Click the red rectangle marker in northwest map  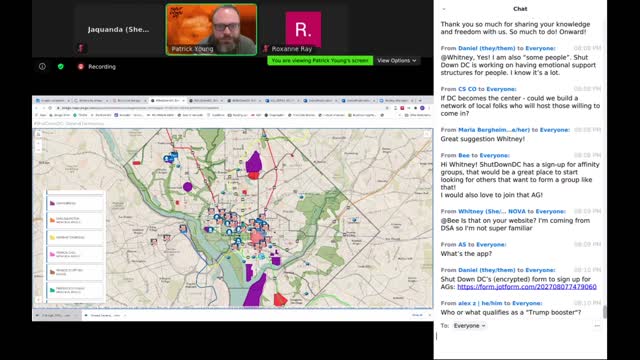[x=136, y=163]
